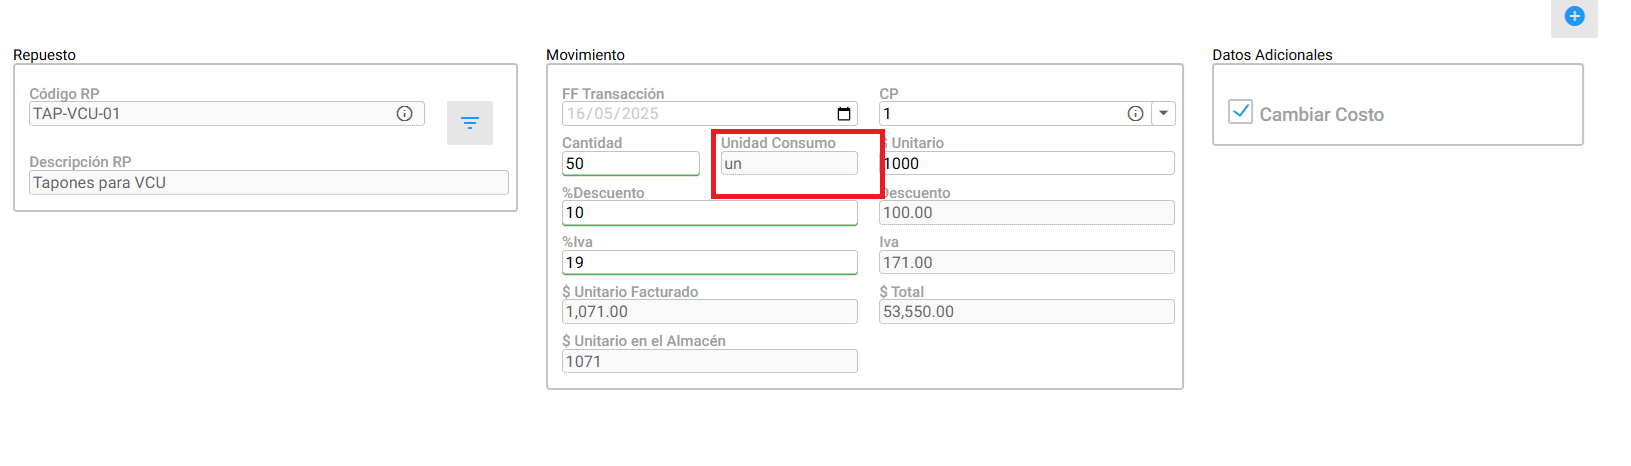Open the filter icon next to Código RP

(x=470, y=123)
